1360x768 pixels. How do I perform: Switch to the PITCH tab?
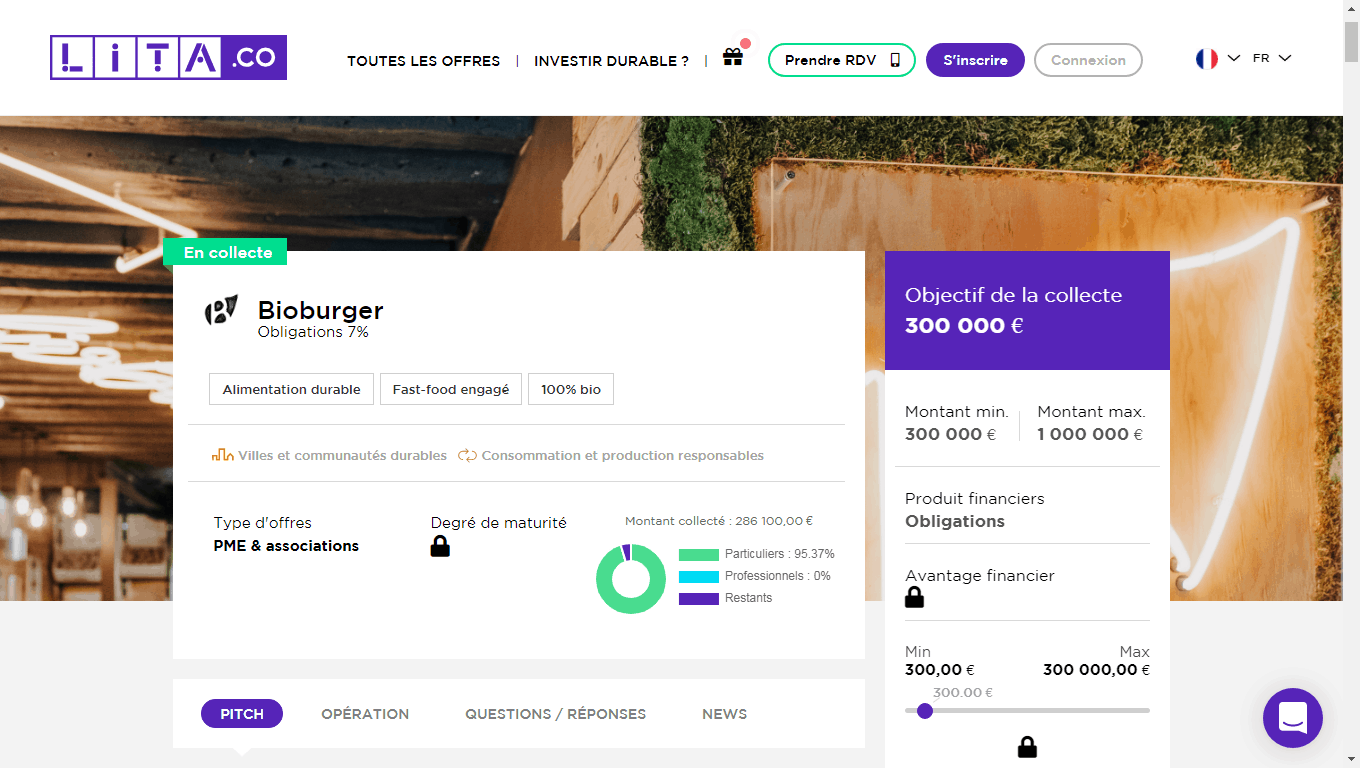[241, 713]
